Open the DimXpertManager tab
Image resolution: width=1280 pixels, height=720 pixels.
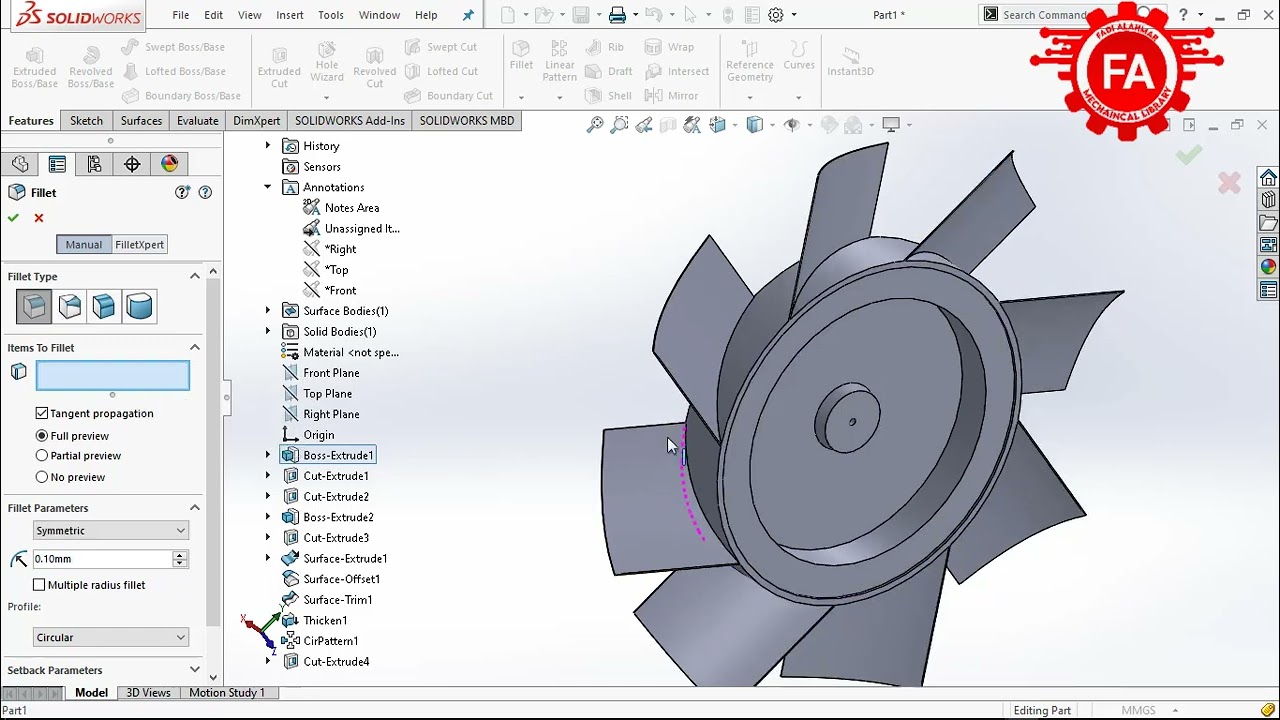click(132, 164)
